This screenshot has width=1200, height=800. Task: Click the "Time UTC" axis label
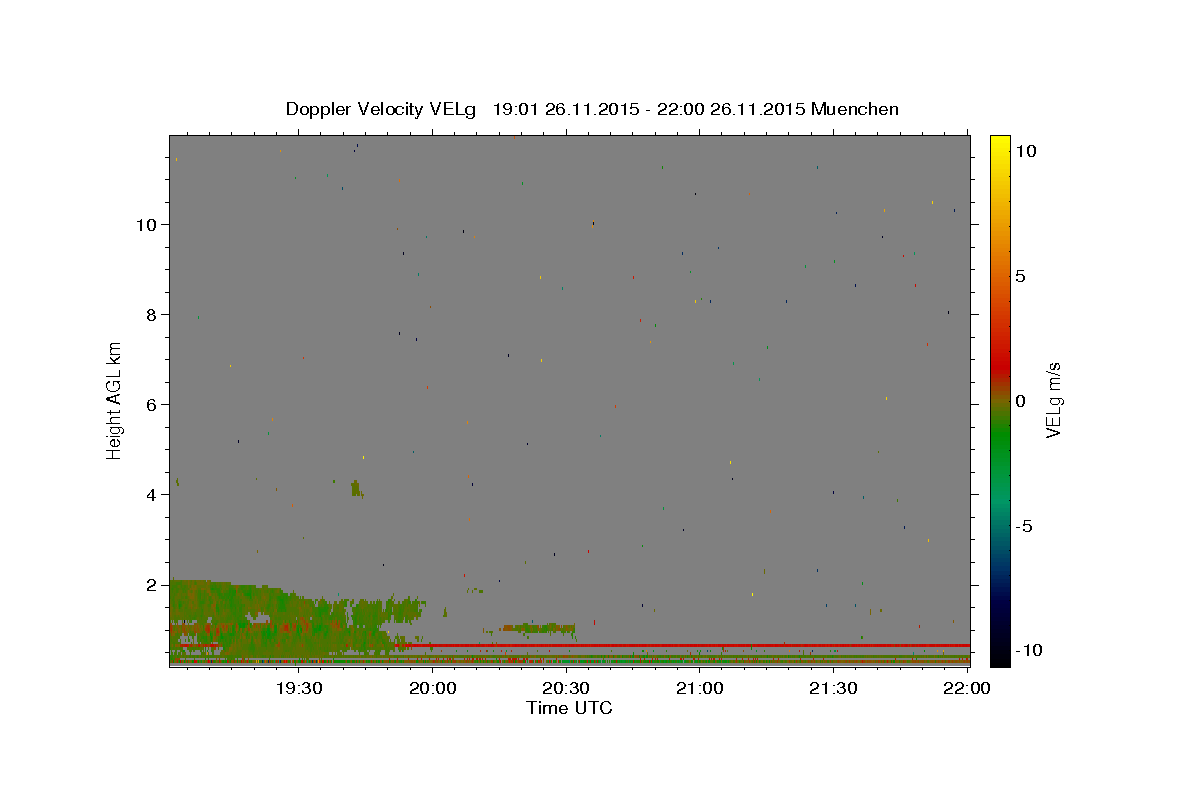569,708
